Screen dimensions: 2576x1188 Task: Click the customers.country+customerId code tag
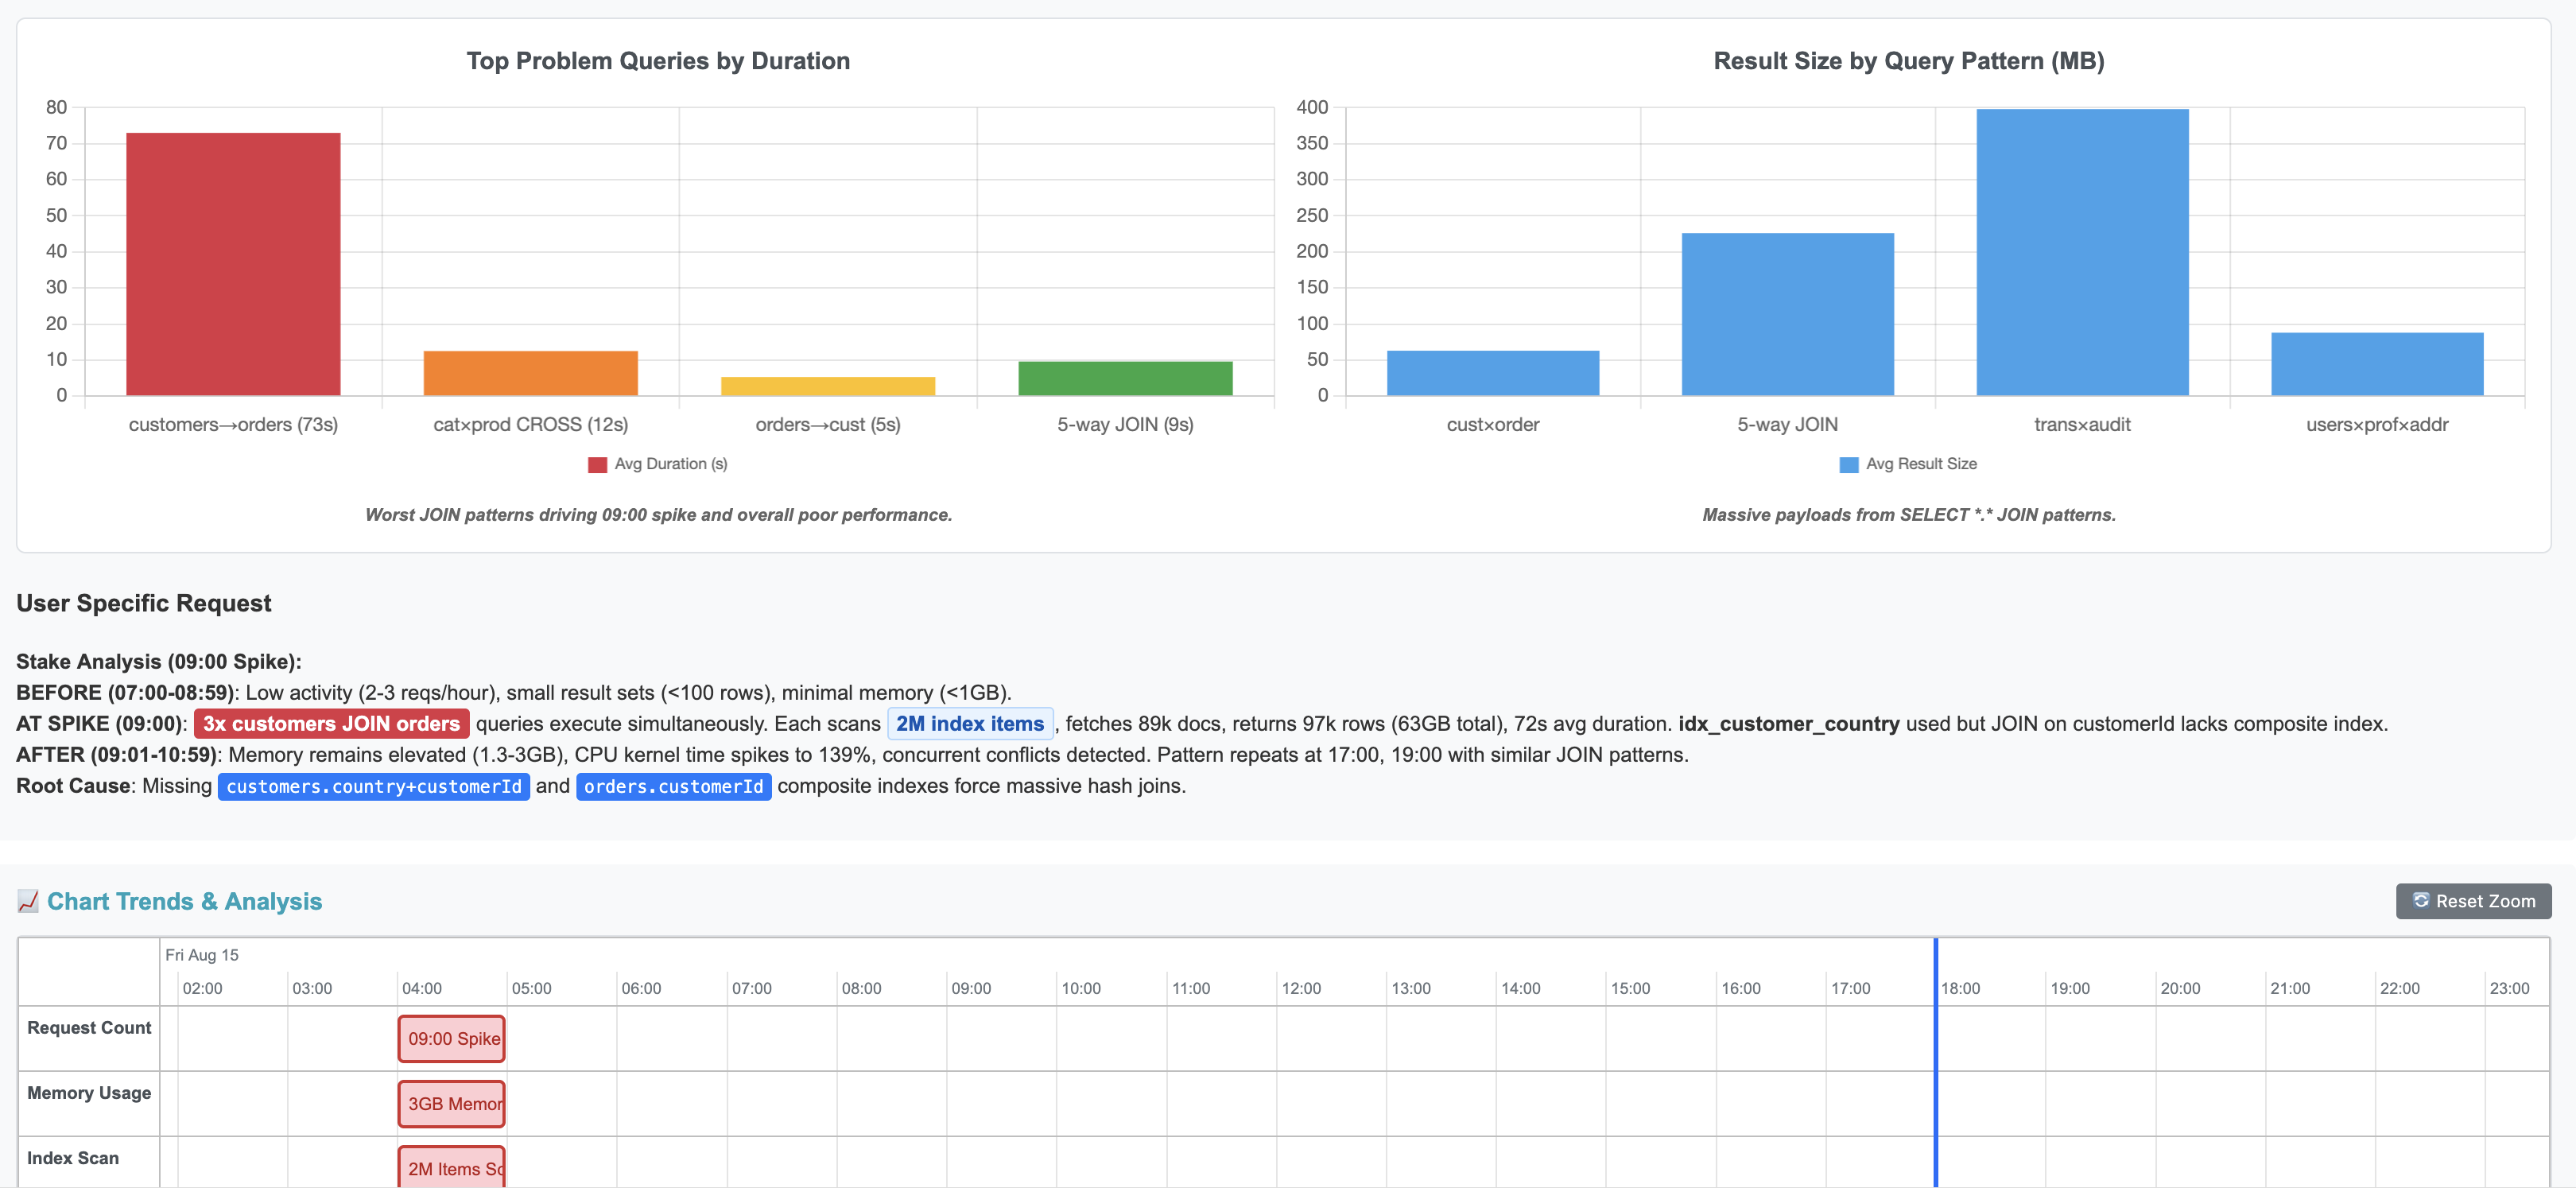click(374, 786)
